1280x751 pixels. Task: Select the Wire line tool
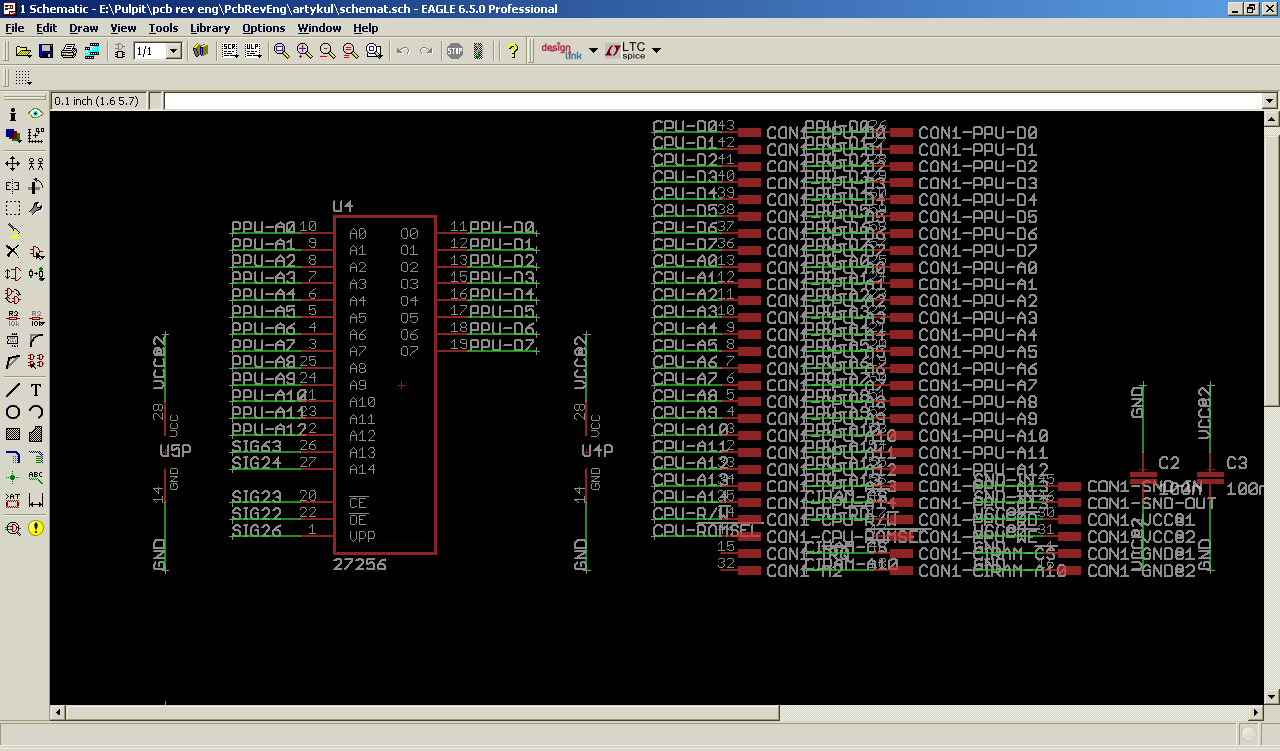(x=13, y=390)
